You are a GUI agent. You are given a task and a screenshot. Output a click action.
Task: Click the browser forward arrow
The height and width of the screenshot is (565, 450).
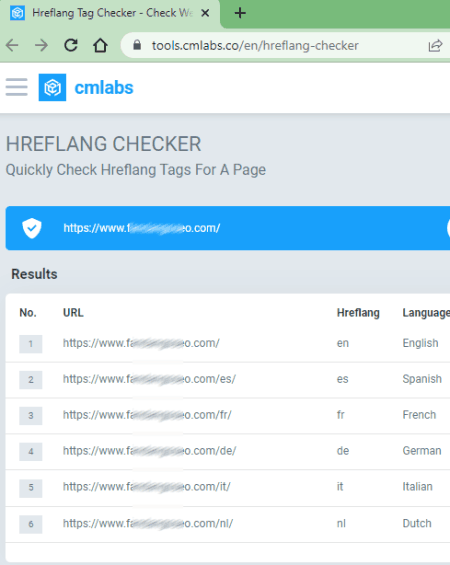point(41,45)
